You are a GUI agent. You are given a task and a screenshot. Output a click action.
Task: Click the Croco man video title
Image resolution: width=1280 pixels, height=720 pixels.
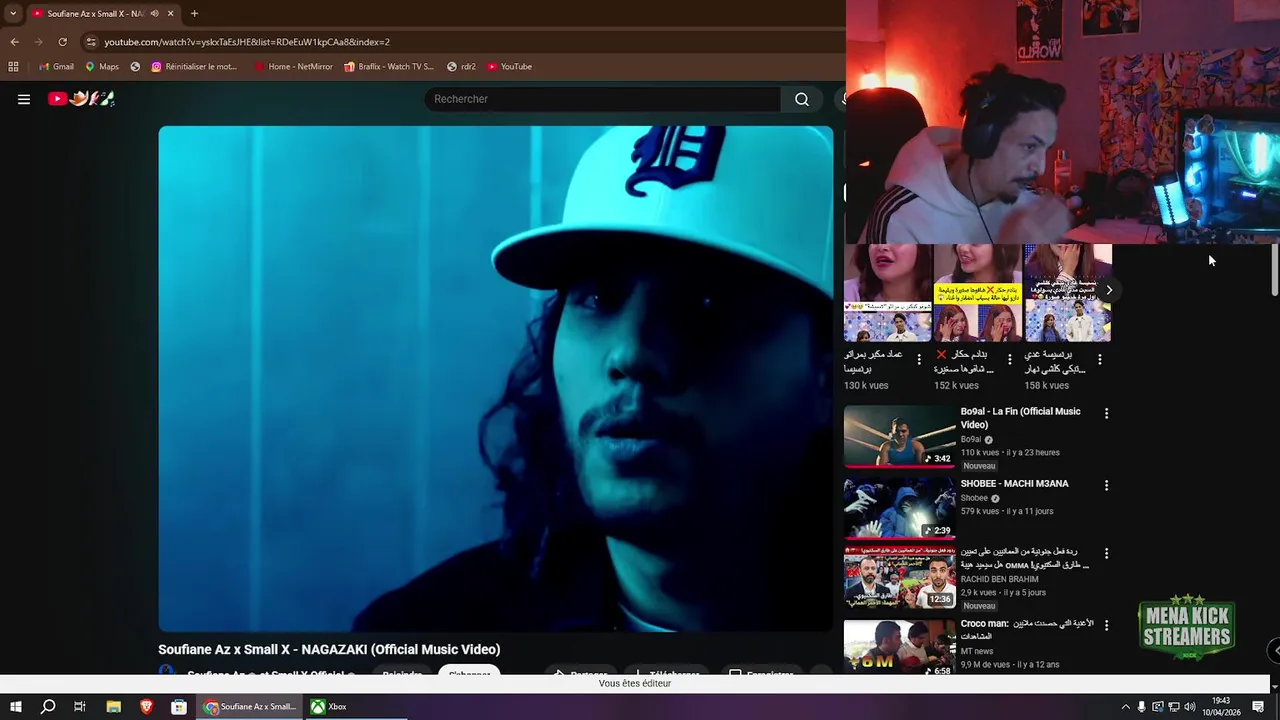click(1027, 630)
